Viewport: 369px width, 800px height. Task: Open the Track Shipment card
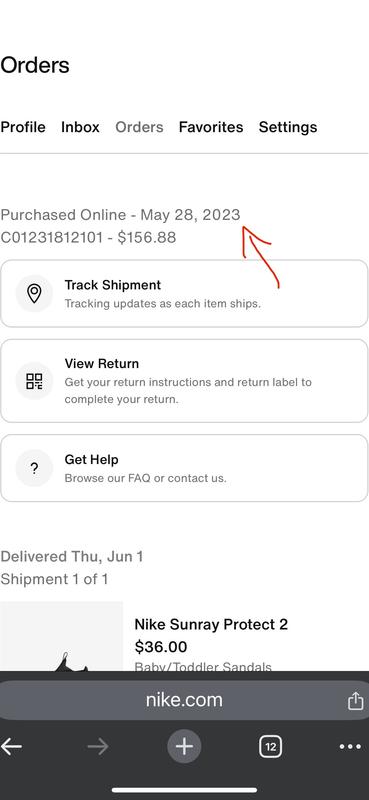[x=184, y=293]
